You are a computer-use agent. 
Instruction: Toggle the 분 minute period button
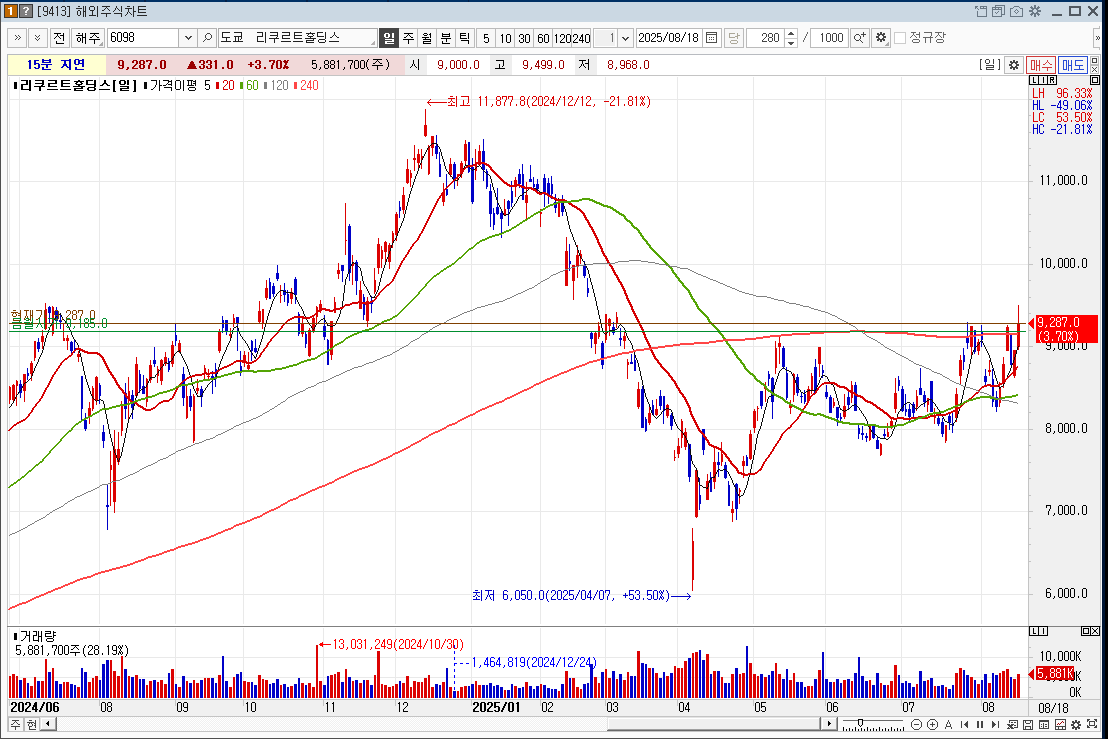click(x=446, y=38)
